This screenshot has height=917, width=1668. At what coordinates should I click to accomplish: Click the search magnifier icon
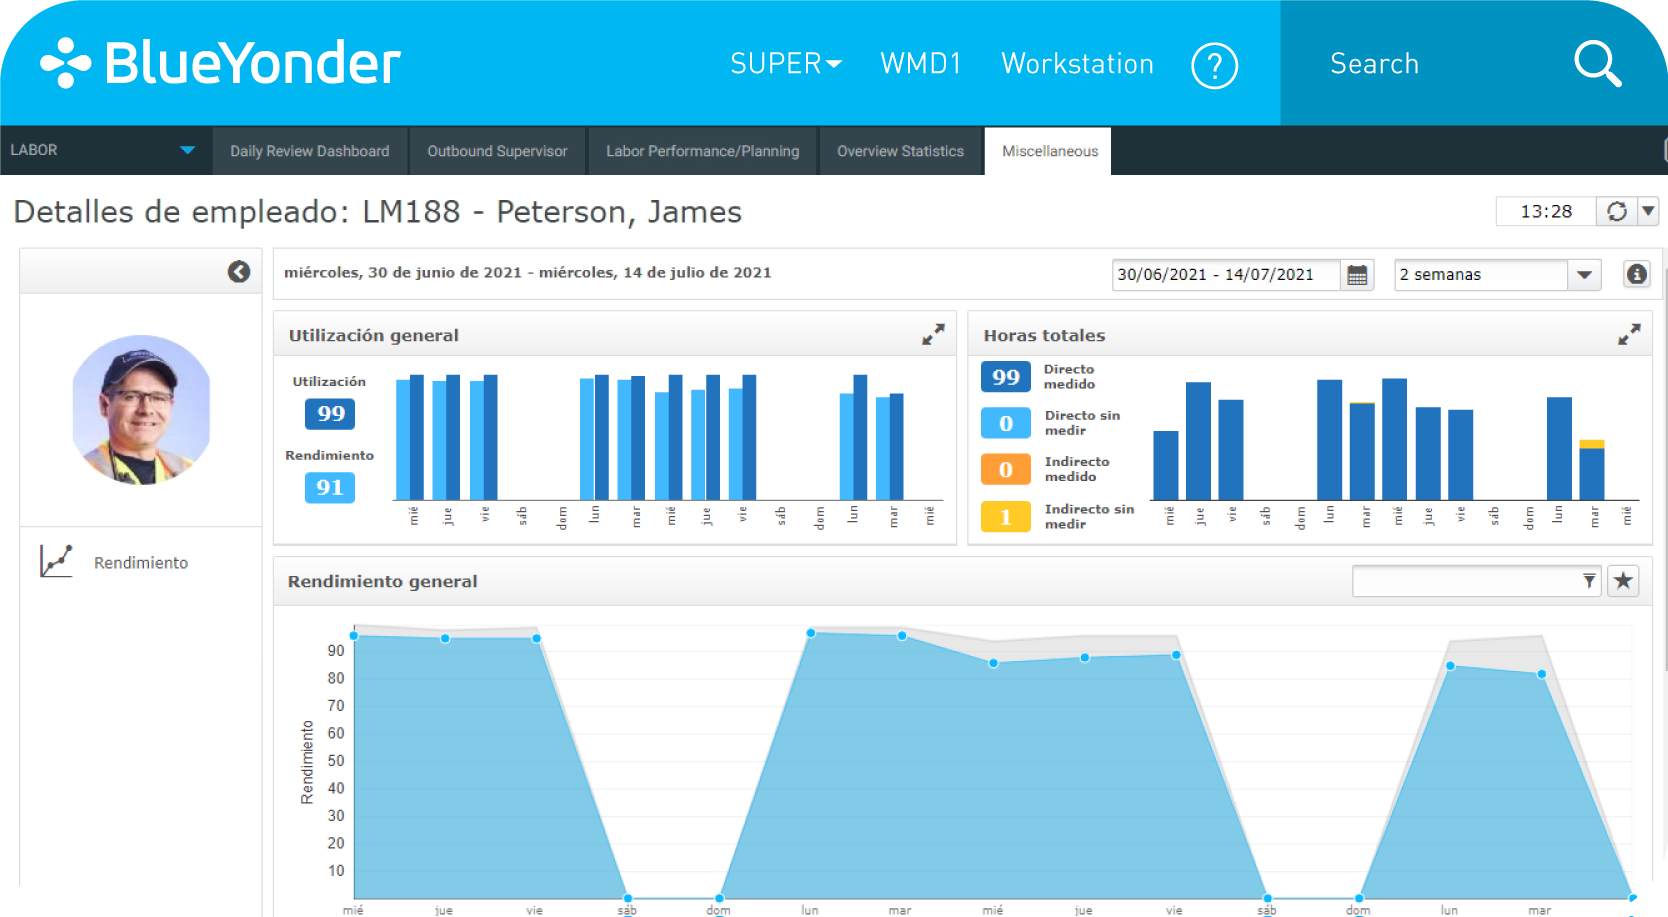click(1597, 63)
